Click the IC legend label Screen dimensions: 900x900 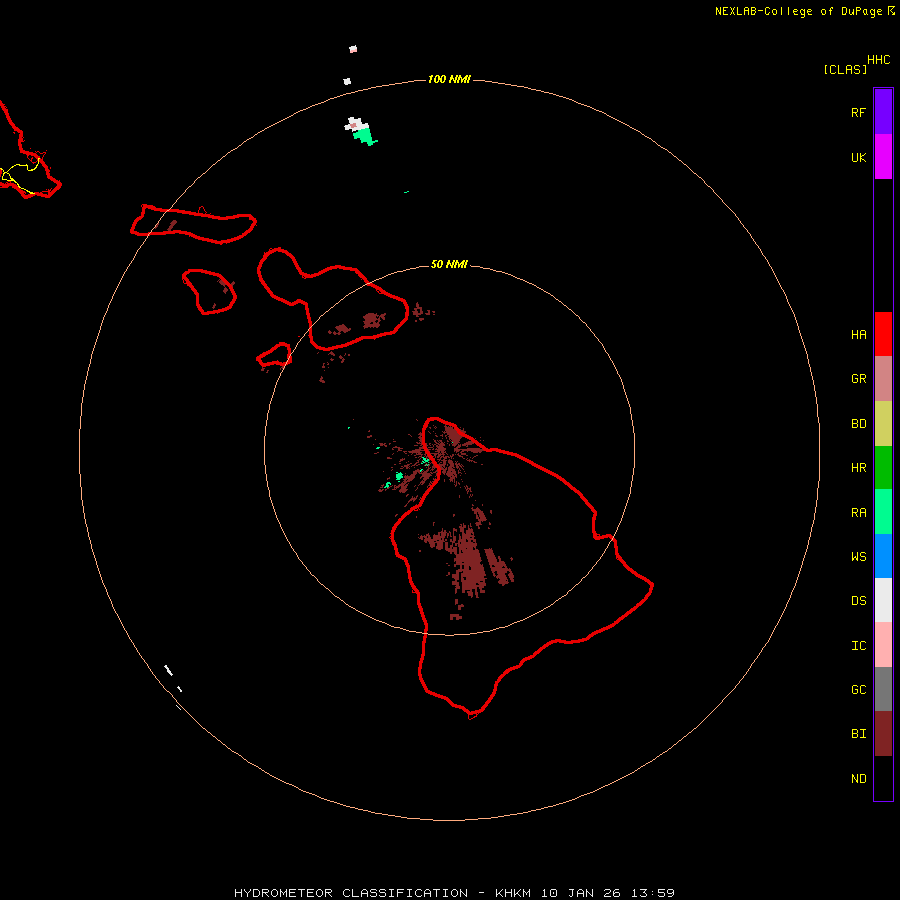[858, 646]
